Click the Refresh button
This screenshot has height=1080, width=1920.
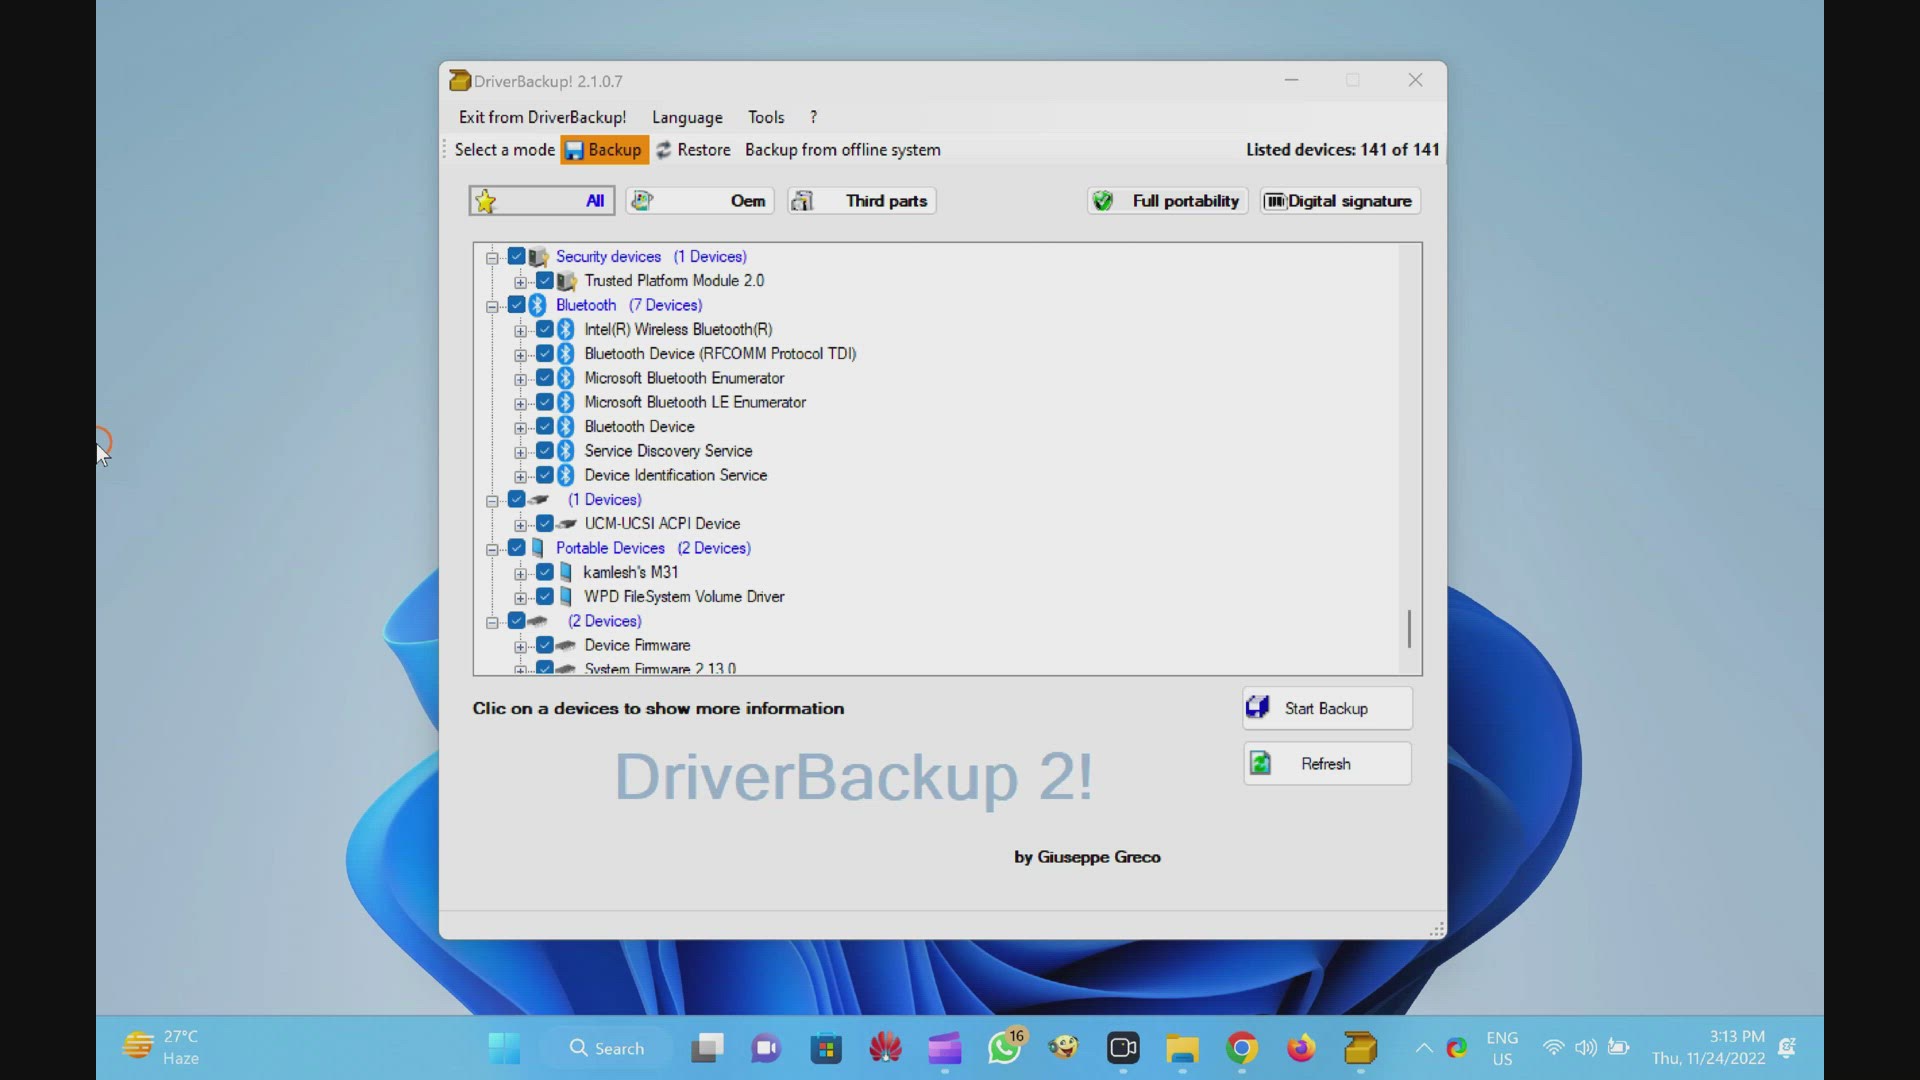(x=1327, y=764)
